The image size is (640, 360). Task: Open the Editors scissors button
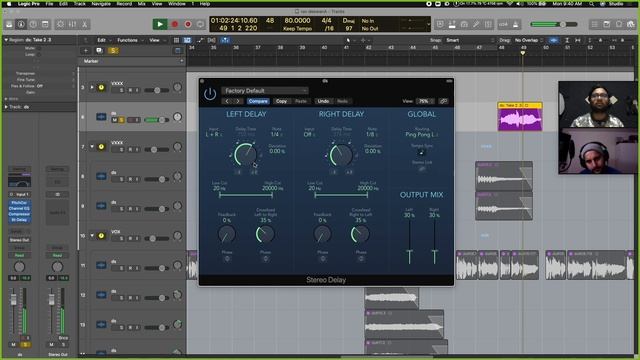click(x=84, y=24)
